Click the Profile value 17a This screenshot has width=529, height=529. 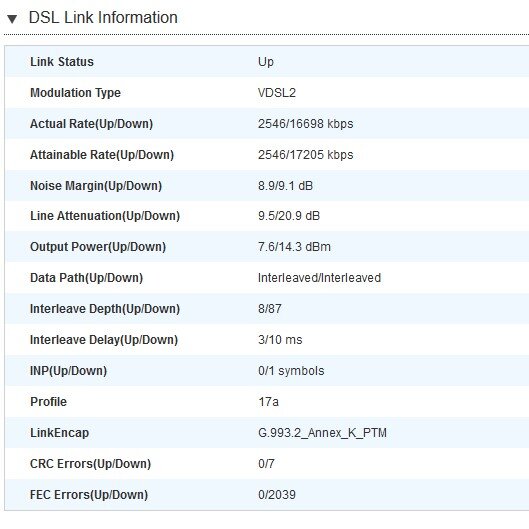[x=269, y=402]
